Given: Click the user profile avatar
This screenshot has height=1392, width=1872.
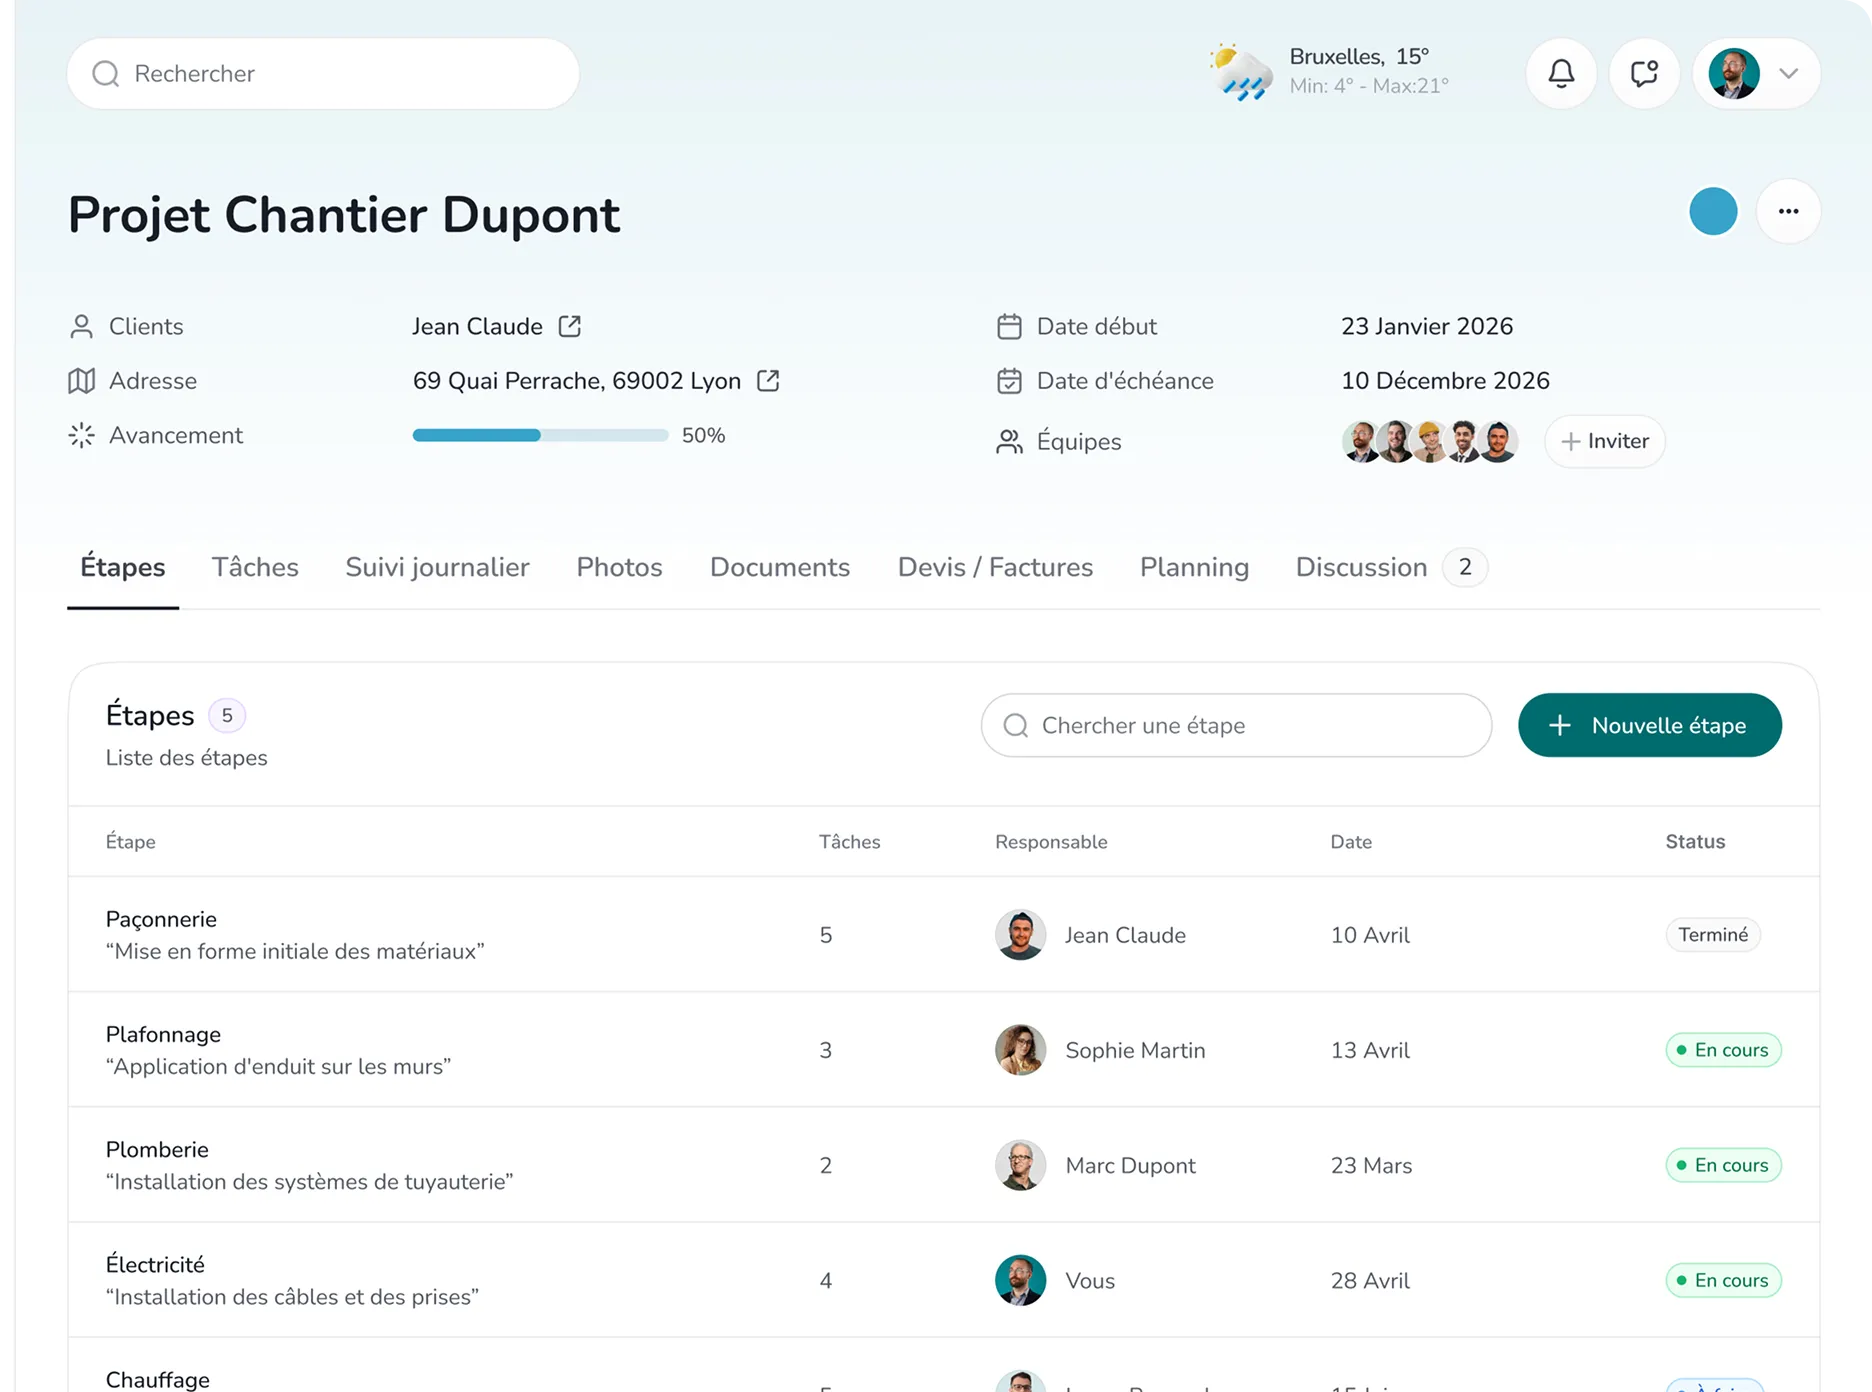Looking at the screenshot, I should coord(1734,73).
